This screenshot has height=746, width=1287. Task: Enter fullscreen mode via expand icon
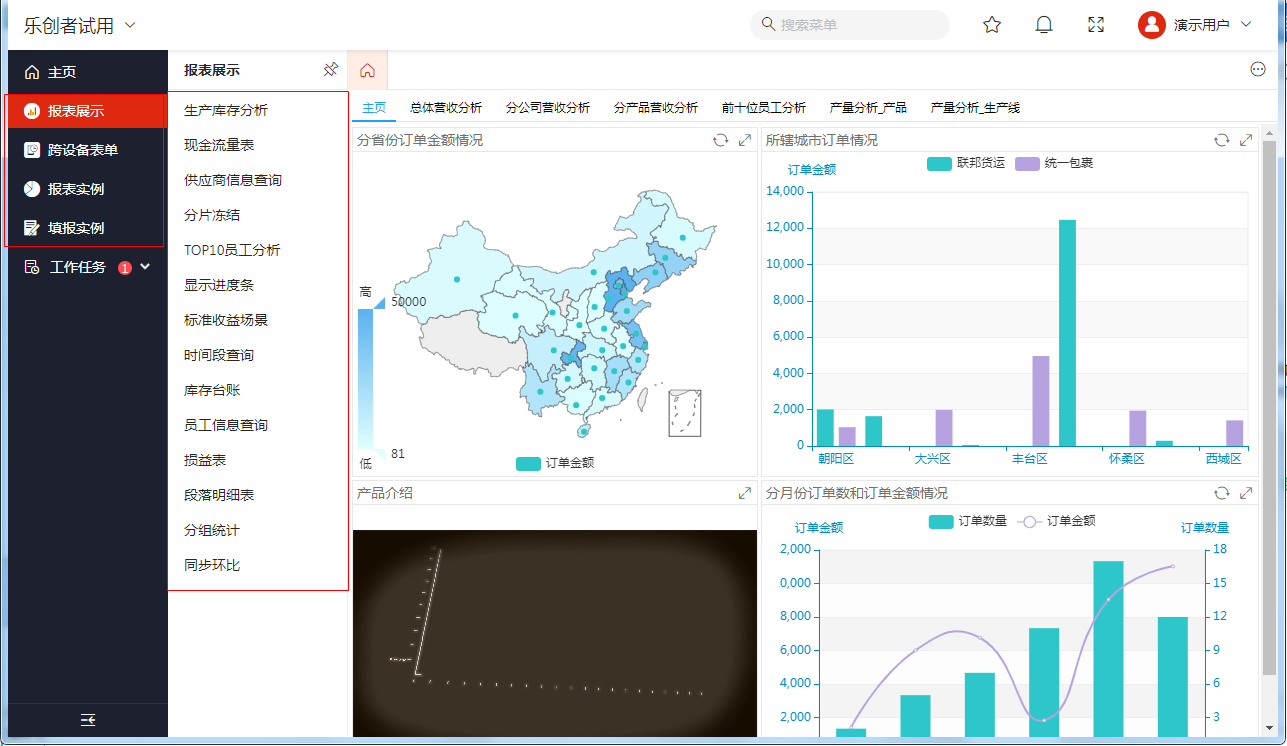1096,25
